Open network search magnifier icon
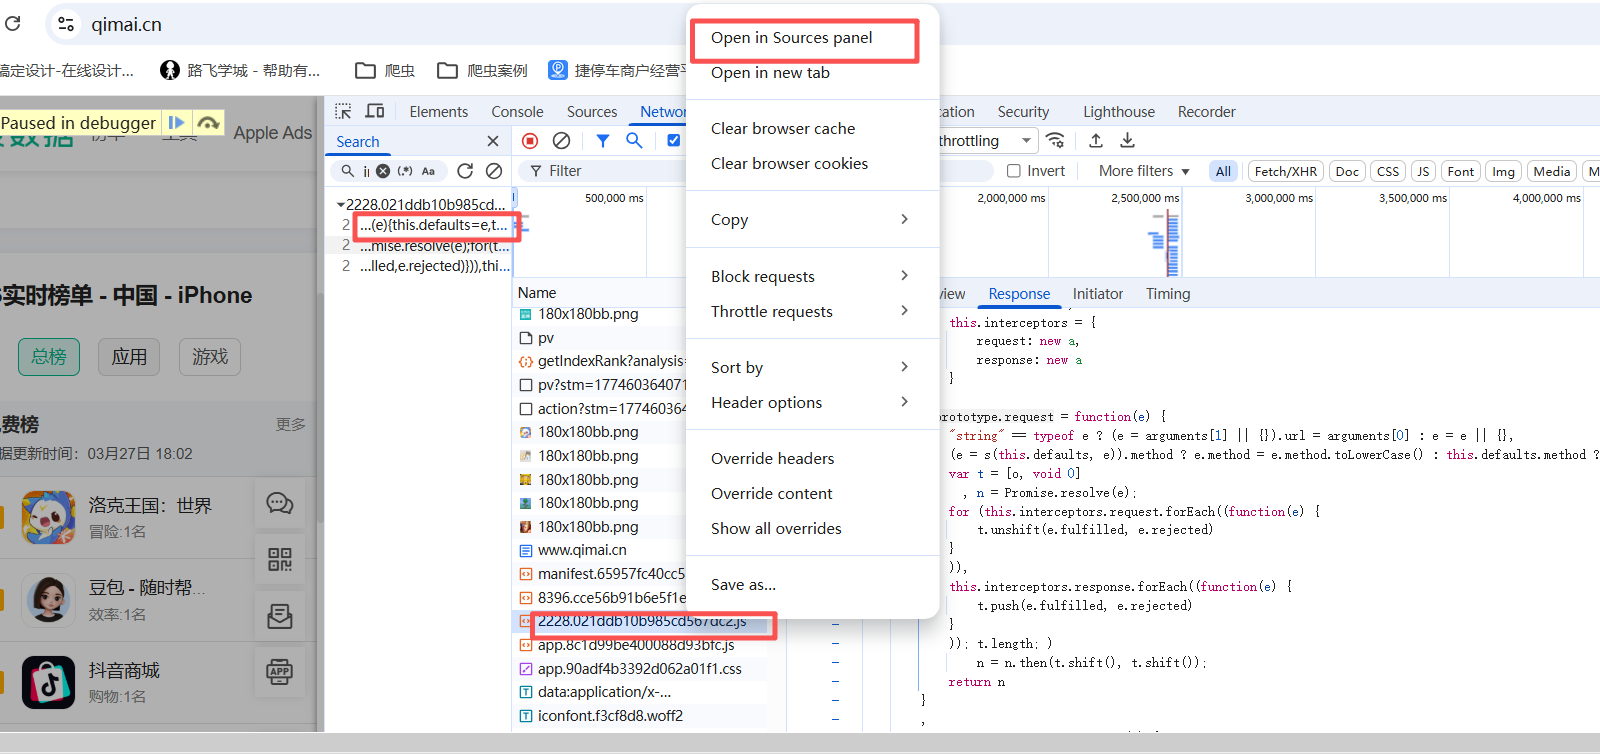Viewport: 1600px width, 754px height. tap(634, 141)
